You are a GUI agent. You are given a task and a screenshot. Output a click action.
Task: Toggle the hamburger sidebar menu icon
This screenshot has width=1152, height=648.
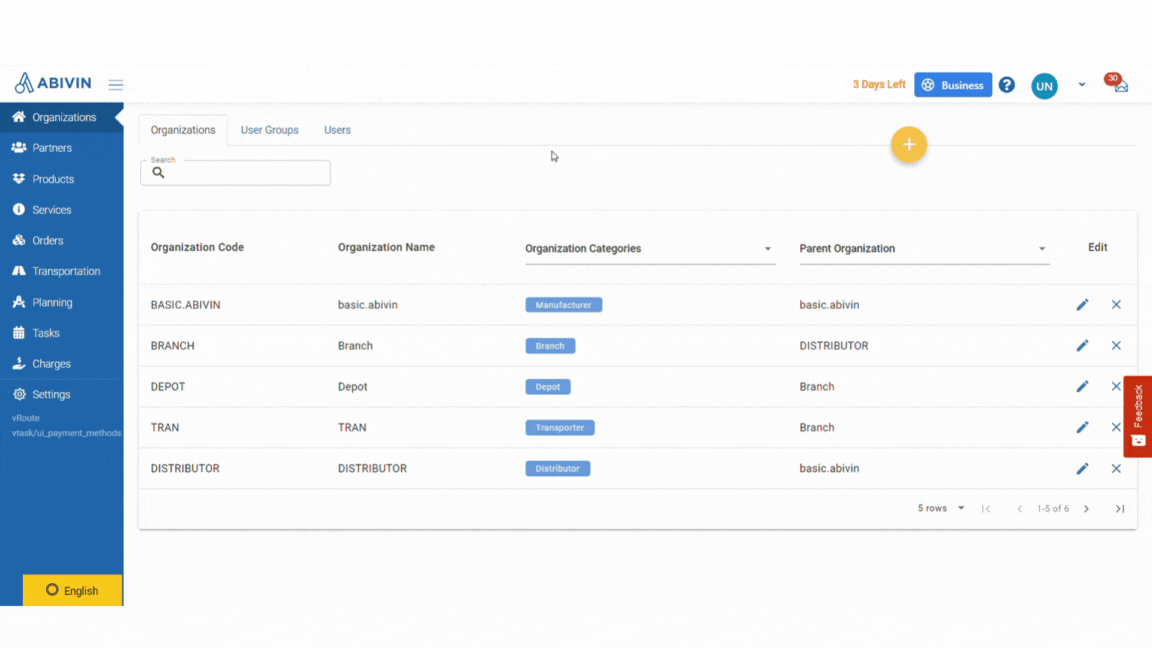tap(115, 84)
